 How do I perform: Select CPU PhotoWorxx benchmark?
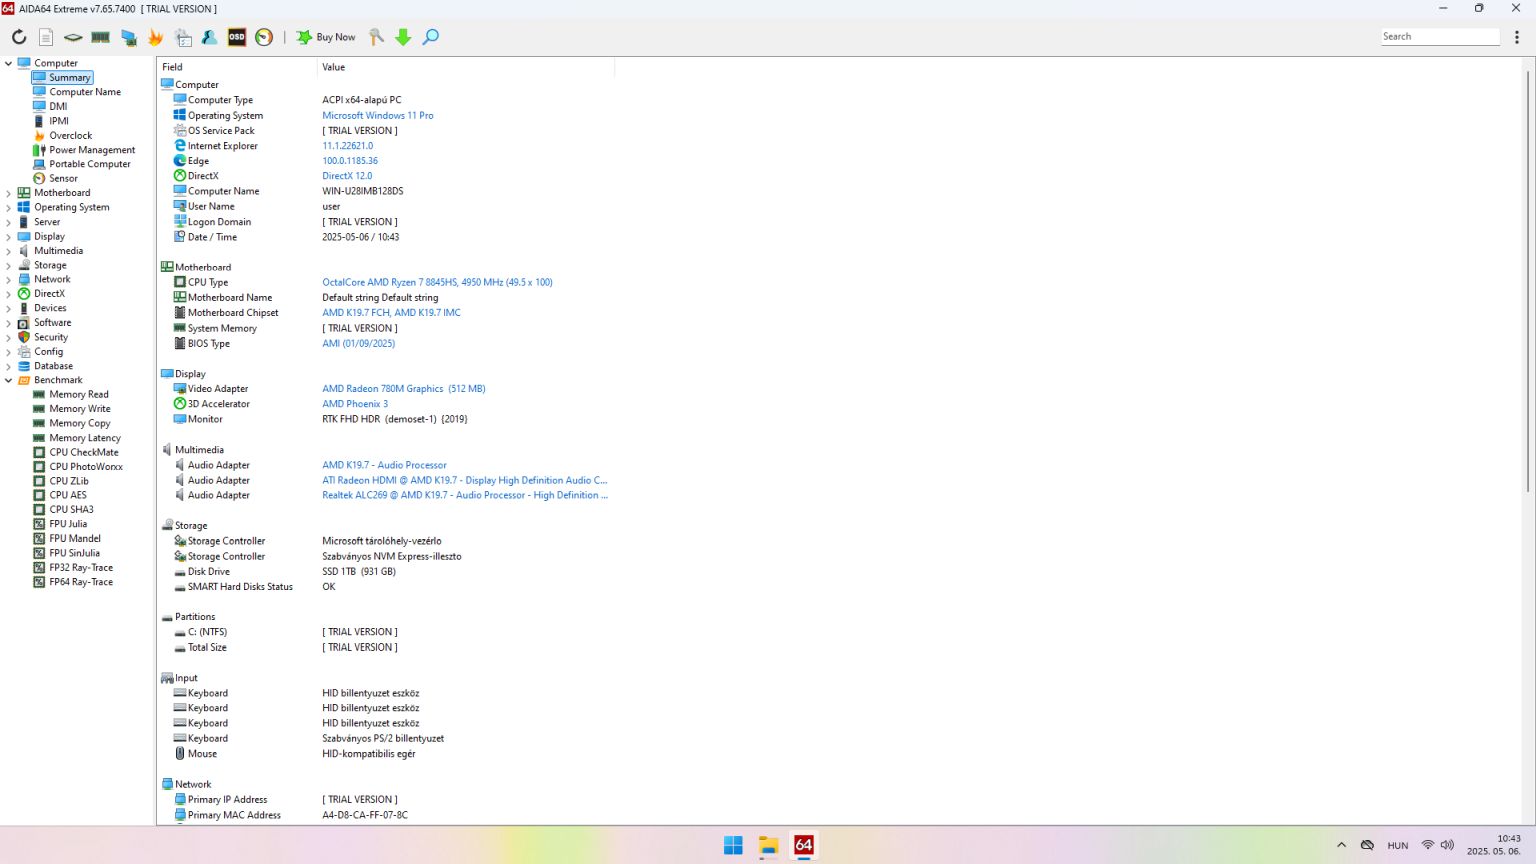click(86, 467)
